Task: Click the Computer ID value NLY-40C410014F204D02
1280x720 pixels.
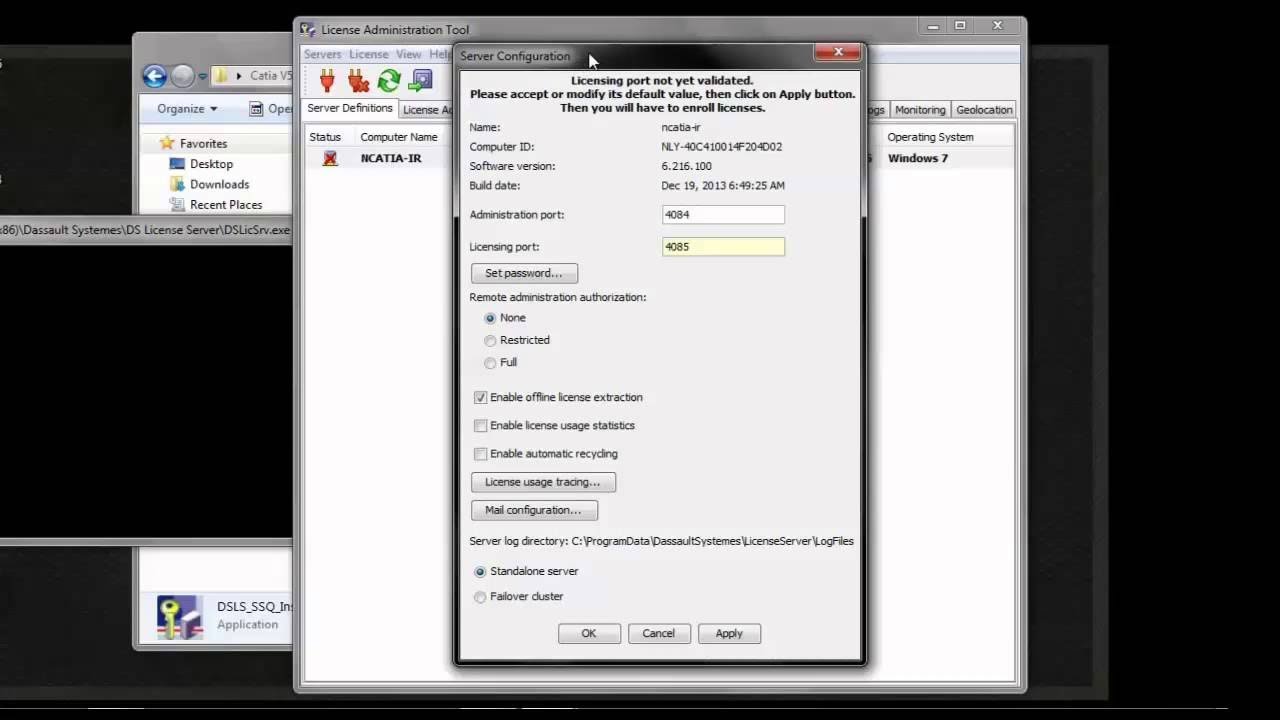Action: point(722,146)
